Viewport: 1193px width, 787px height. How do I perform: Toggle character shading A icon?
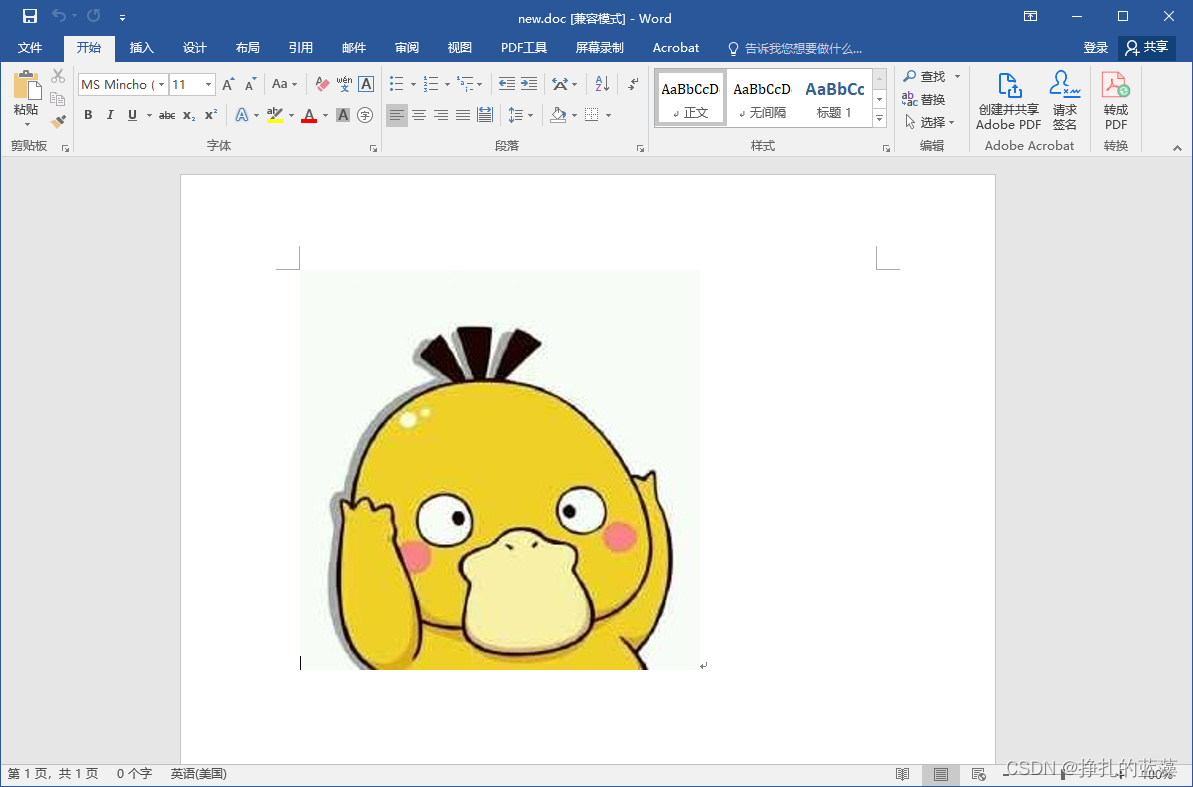tap(343, 115)
